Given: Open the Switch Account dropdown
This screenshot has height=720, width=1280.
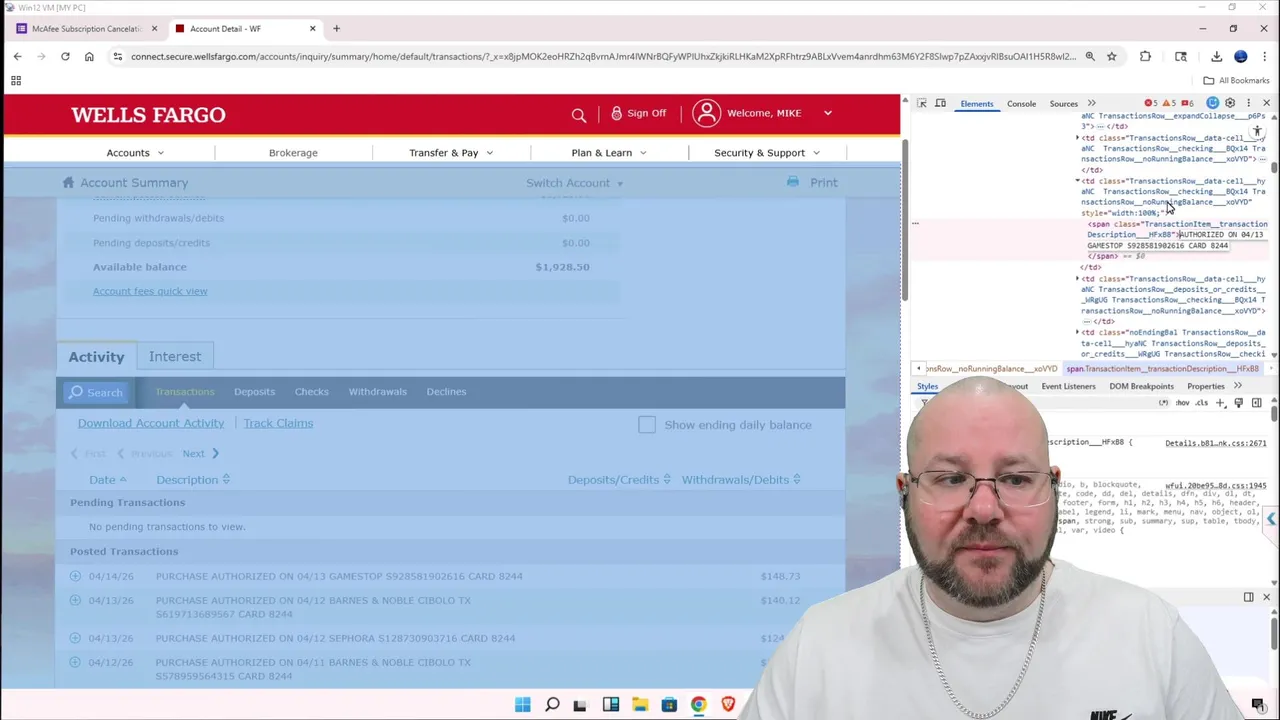Looking at the screenshot, I should click(x=575, y=183).
